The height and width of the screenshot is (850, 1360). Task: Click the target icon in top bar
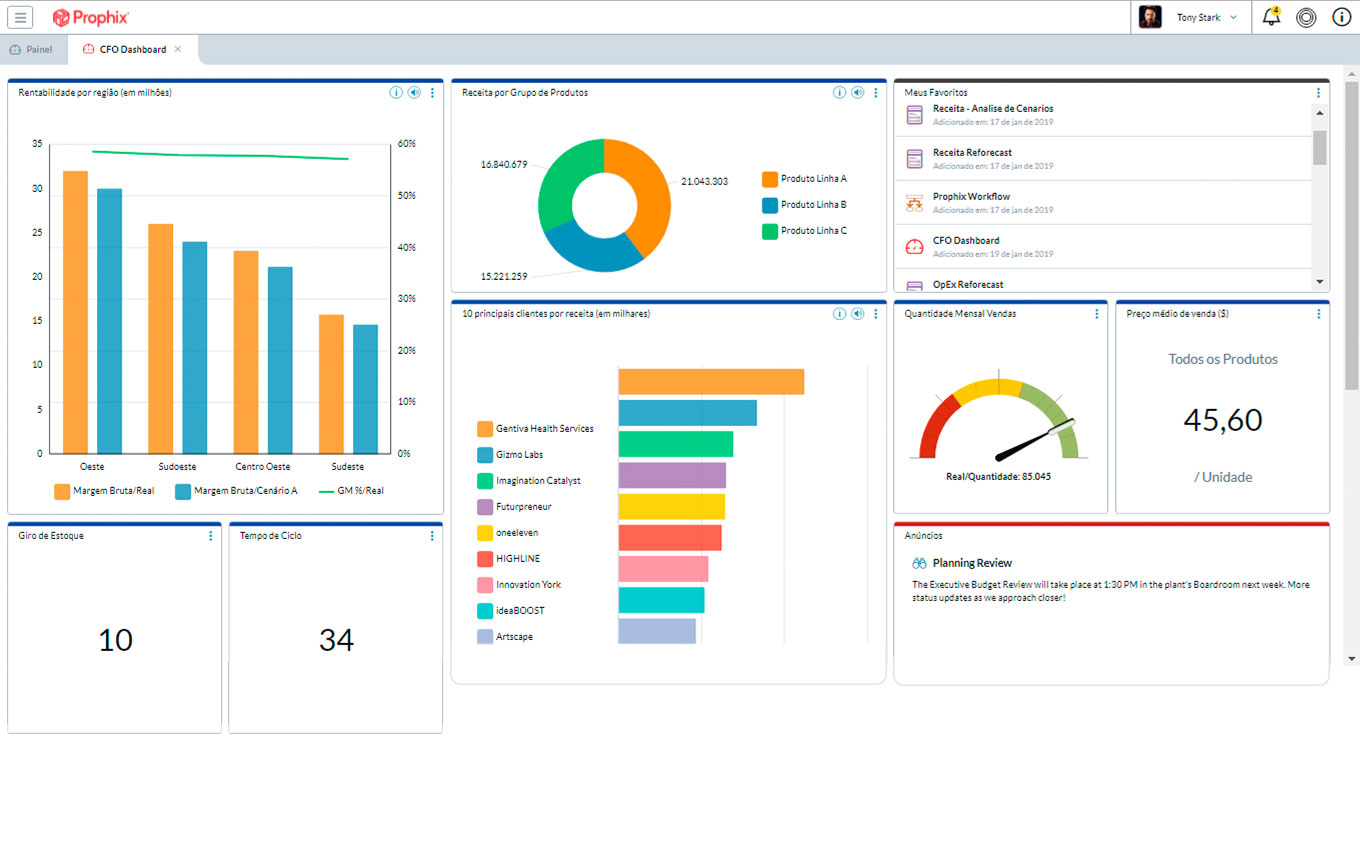1306,17
